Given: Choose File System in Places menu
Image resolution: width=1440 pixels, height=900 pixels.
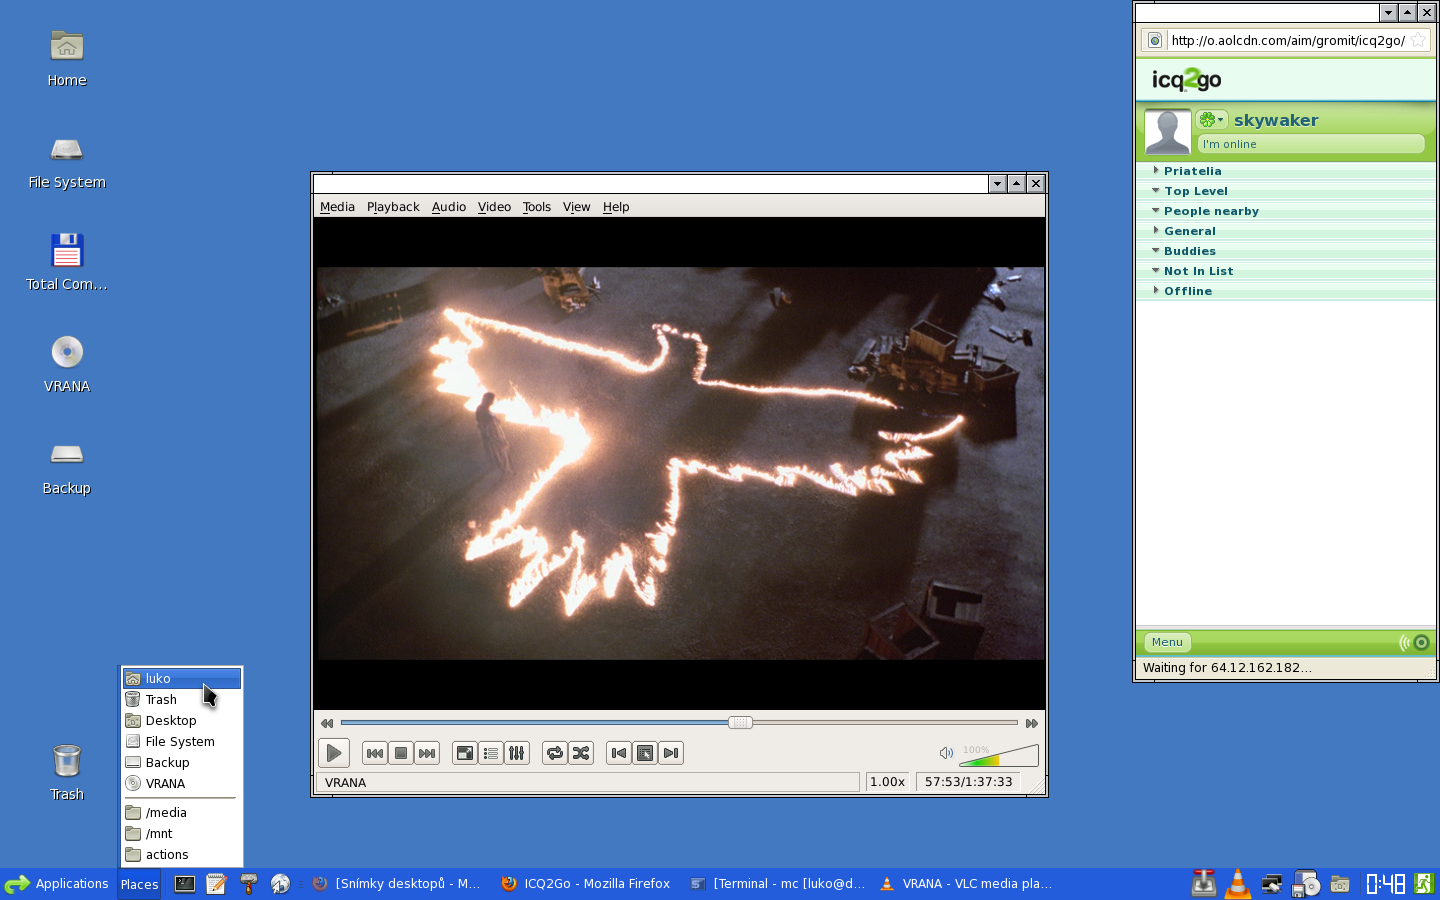Looking at the screenshot, I should [x=182, y=742].
